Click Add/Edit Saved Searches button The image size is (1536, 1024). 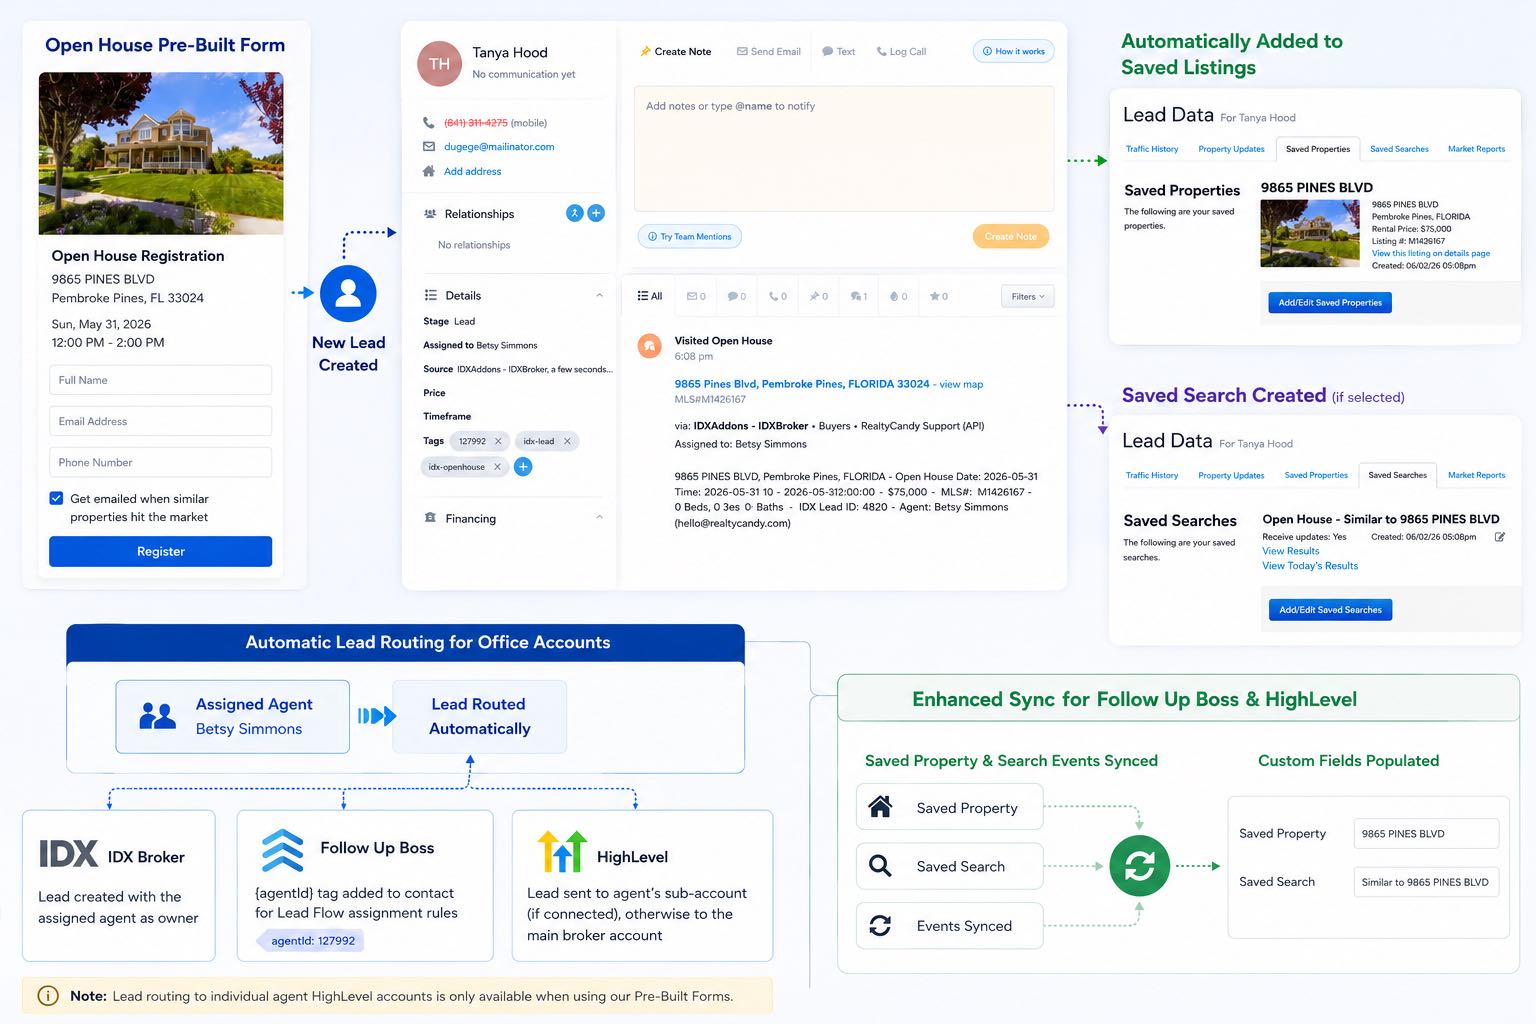pos(1330,610)
